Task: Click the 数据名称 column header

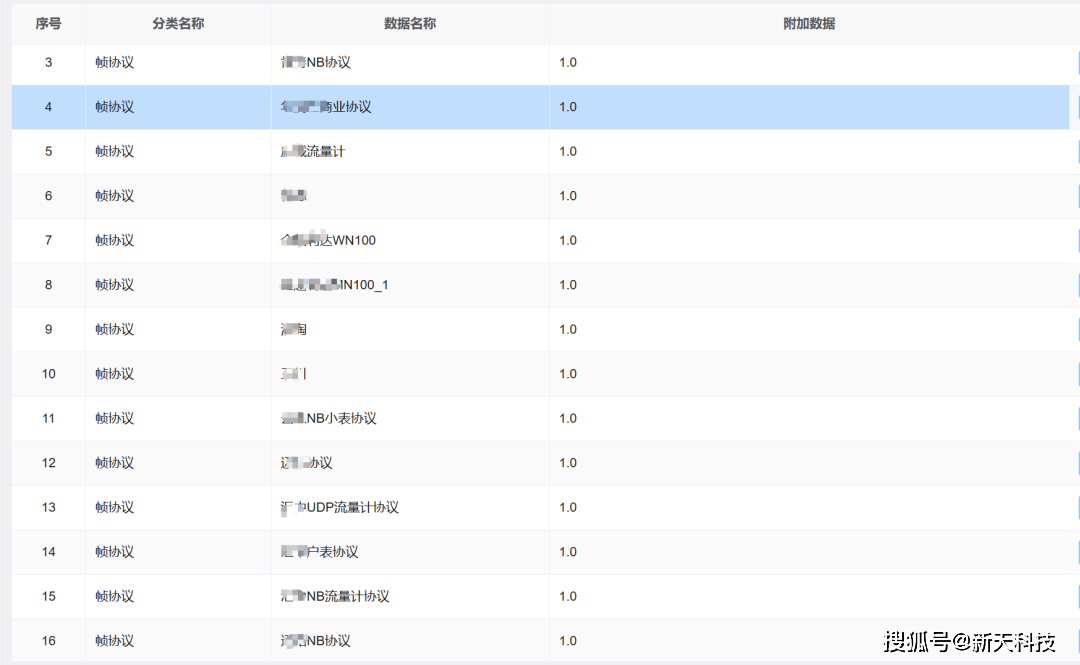Action: [410, 23]
